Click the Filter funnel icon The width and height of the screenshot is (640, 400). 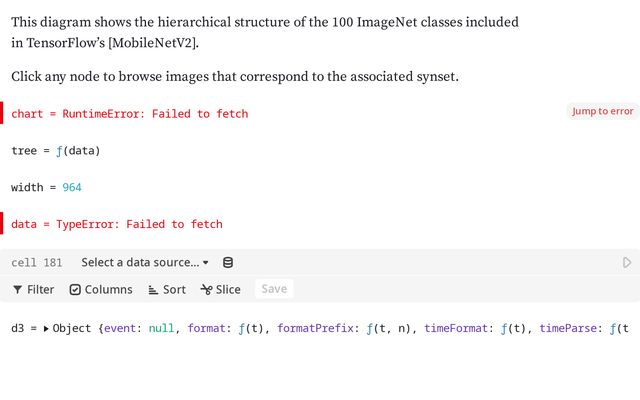coord(17,290)
